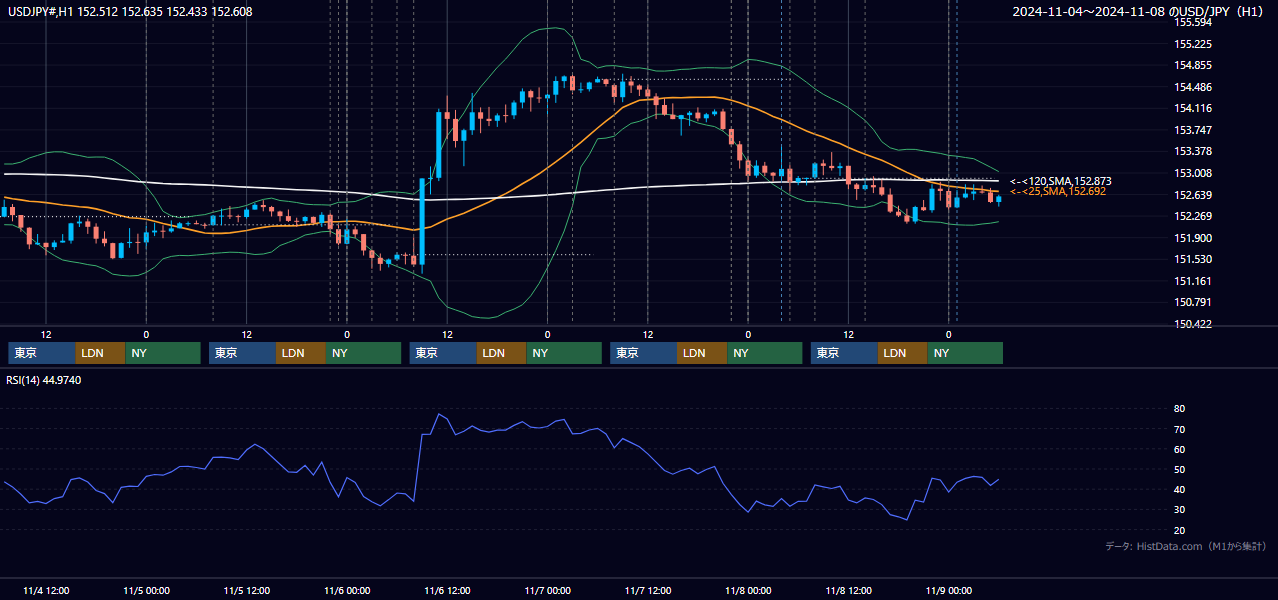
Task: Click the 25 SMA label 152.692
Action: click(1058, 191)
